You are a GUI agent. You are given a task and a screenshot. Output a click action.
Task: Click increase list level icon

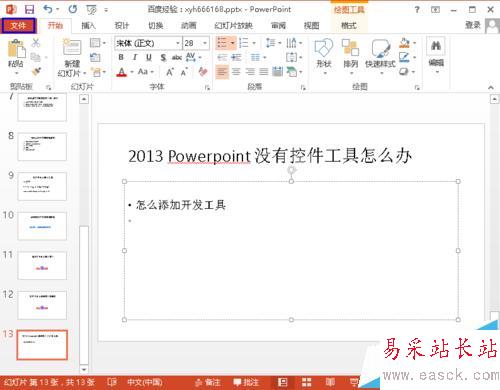pyautogui.click(x=236, y=57)
